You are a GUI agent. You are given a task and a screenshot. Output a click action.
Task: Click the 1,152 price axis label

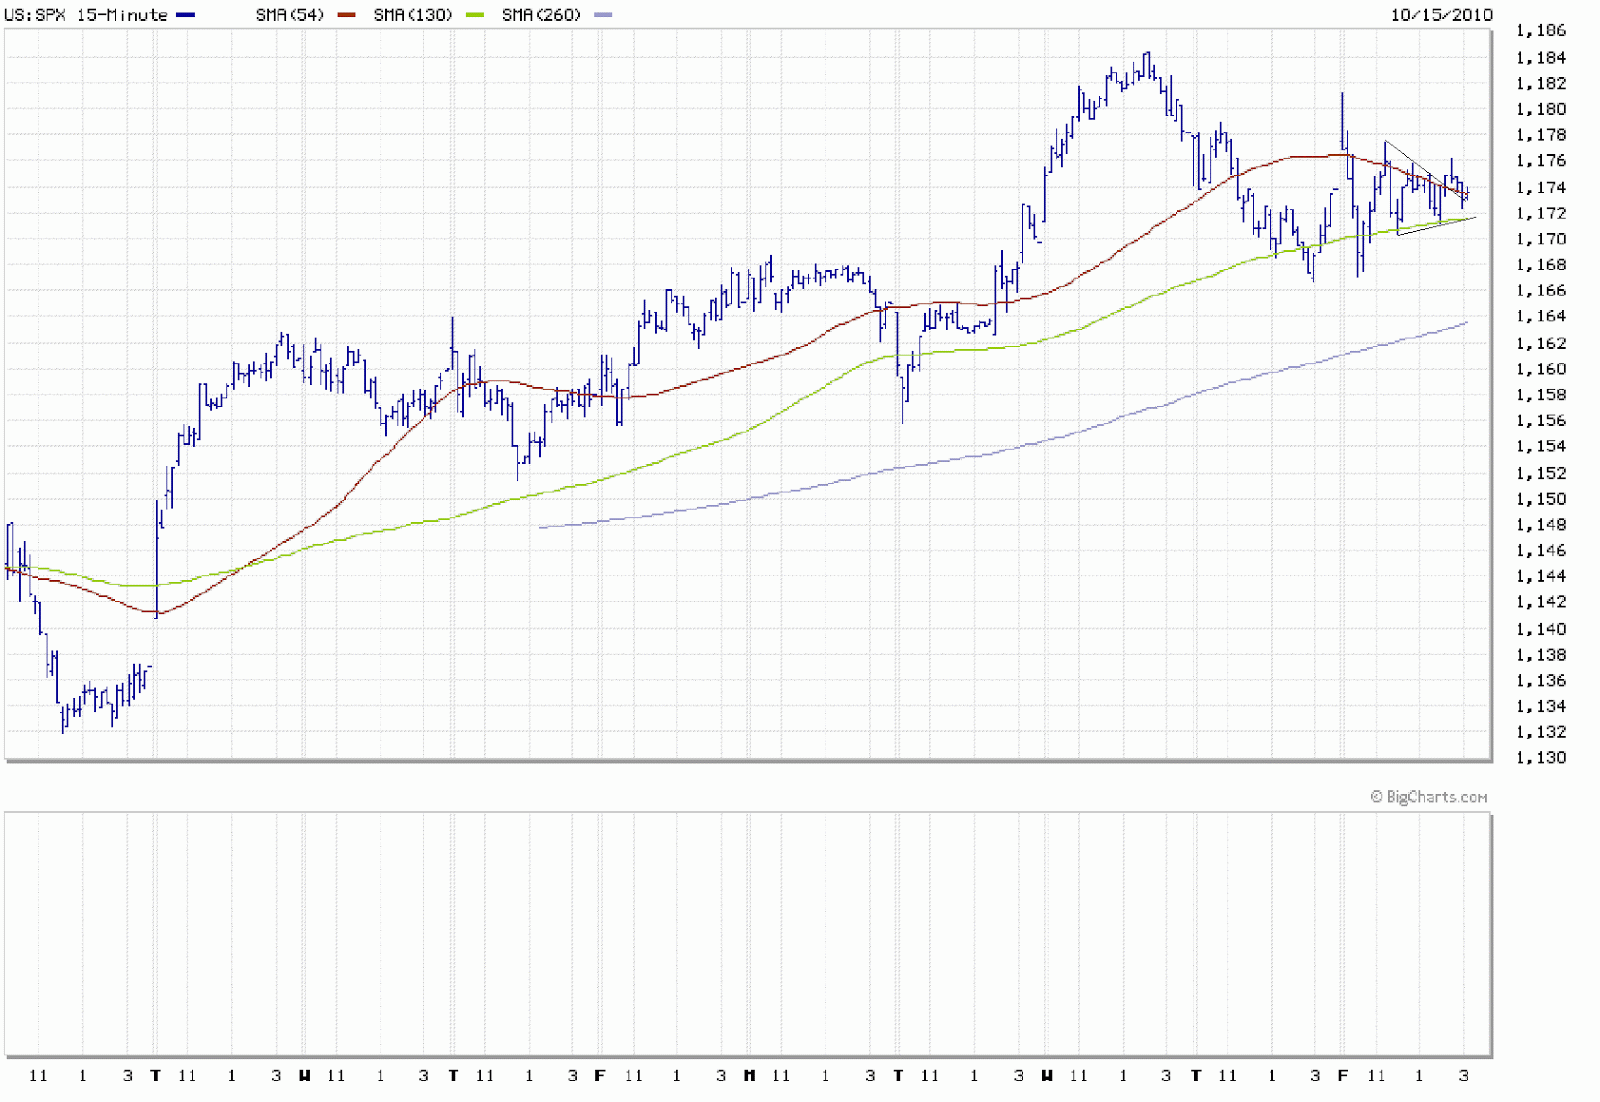pos(1541,474)
